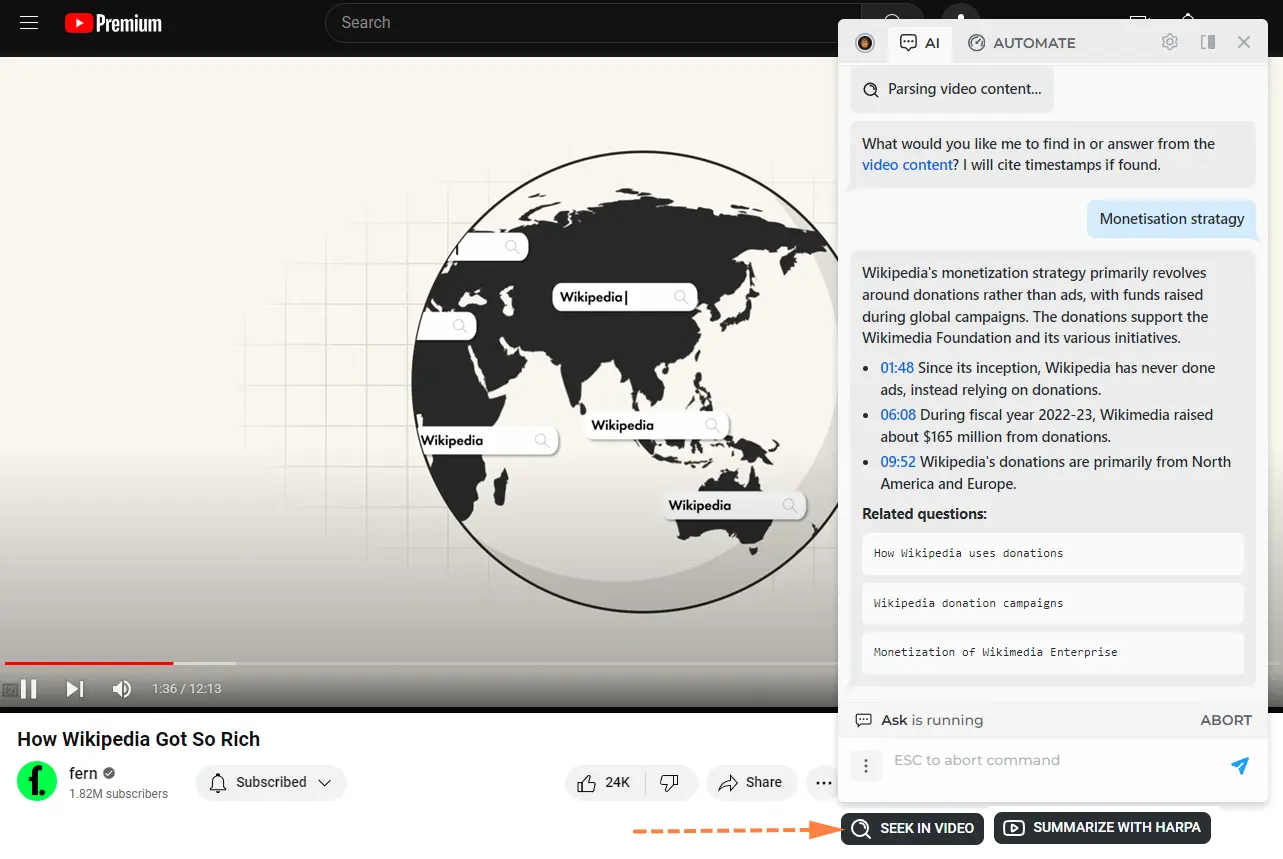Share the video

[751, 783]
